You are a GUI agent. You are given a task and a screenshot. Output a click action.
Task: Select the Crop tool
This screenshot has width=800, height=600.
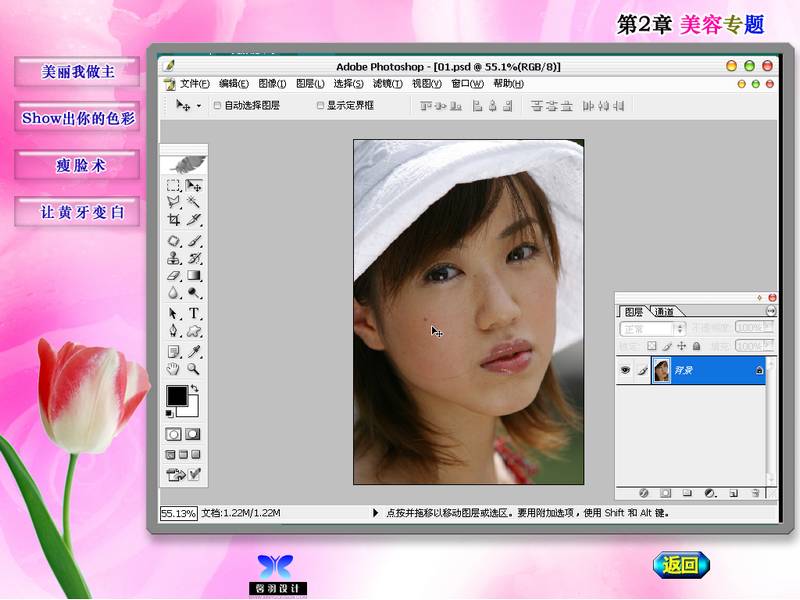173,220
